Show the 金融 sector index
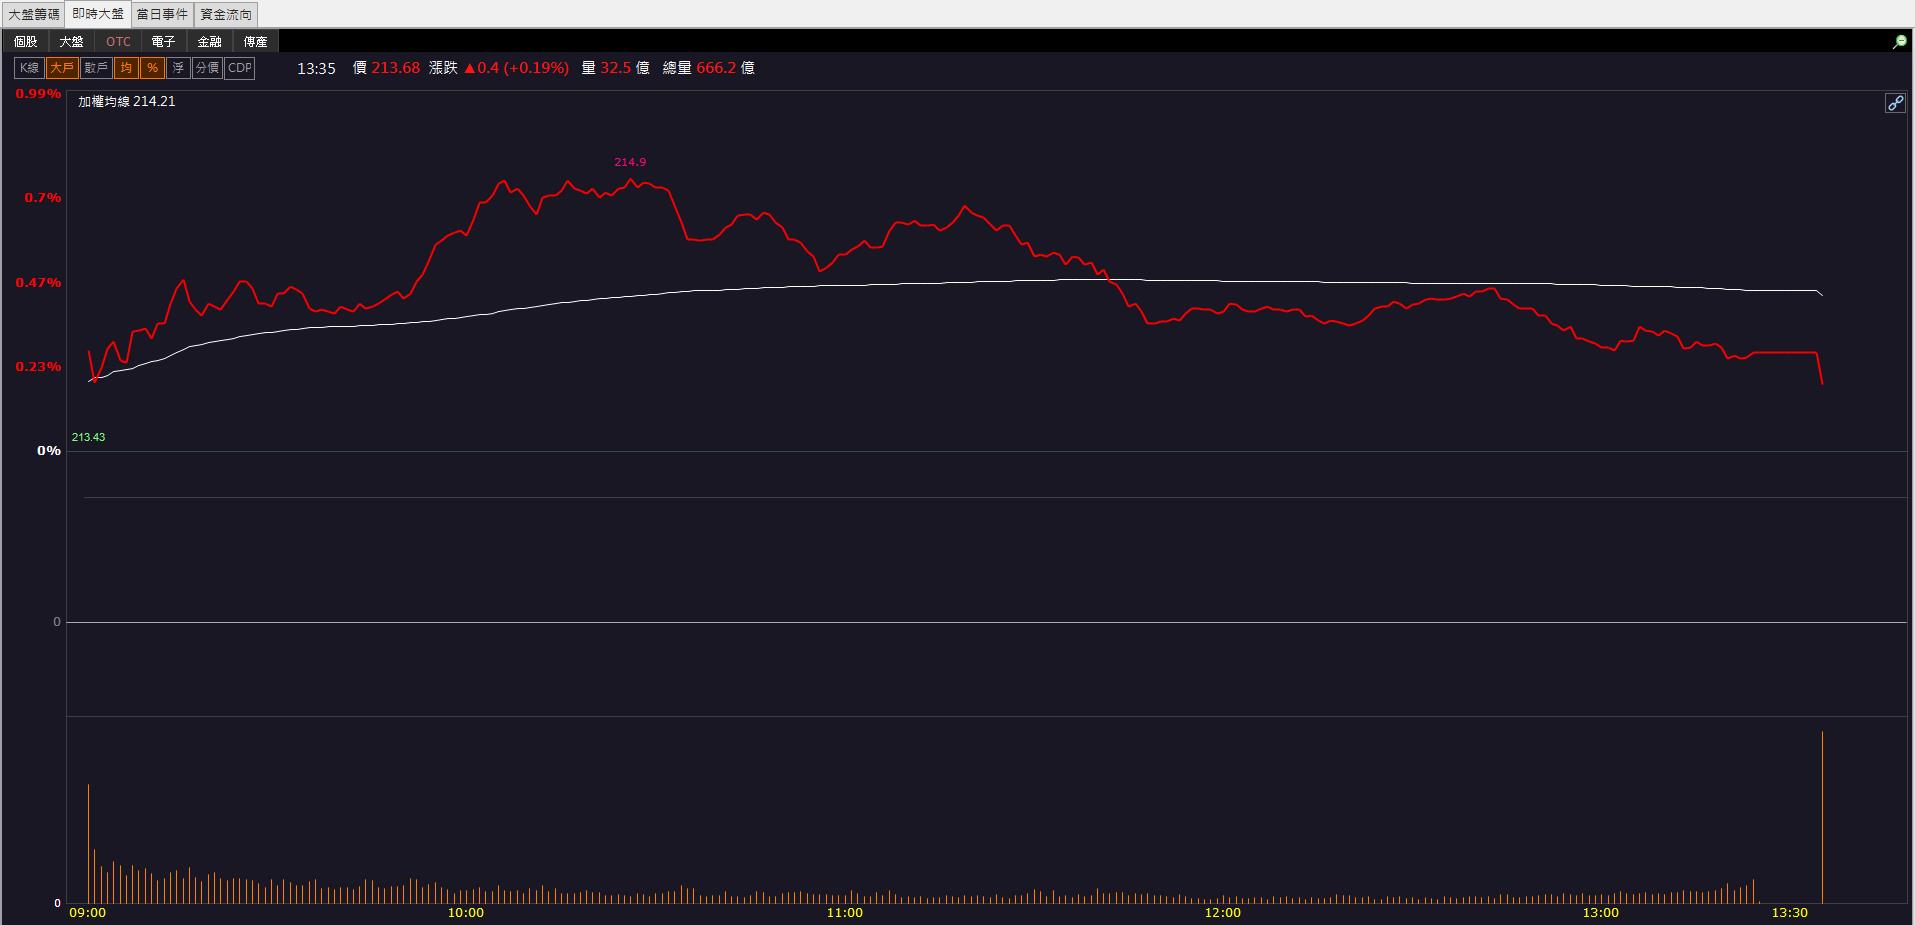The height and width of the screenshot is (925, 1915). coord(209,41)
